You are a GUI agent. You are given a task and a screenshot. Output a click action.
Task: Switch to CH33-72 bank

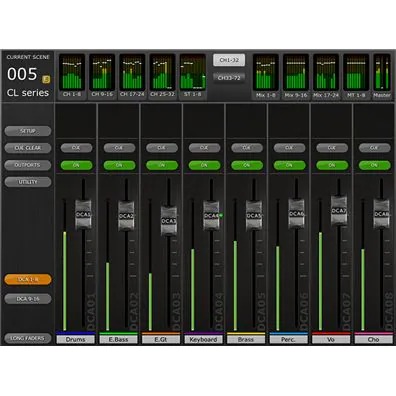coord(229,78)
